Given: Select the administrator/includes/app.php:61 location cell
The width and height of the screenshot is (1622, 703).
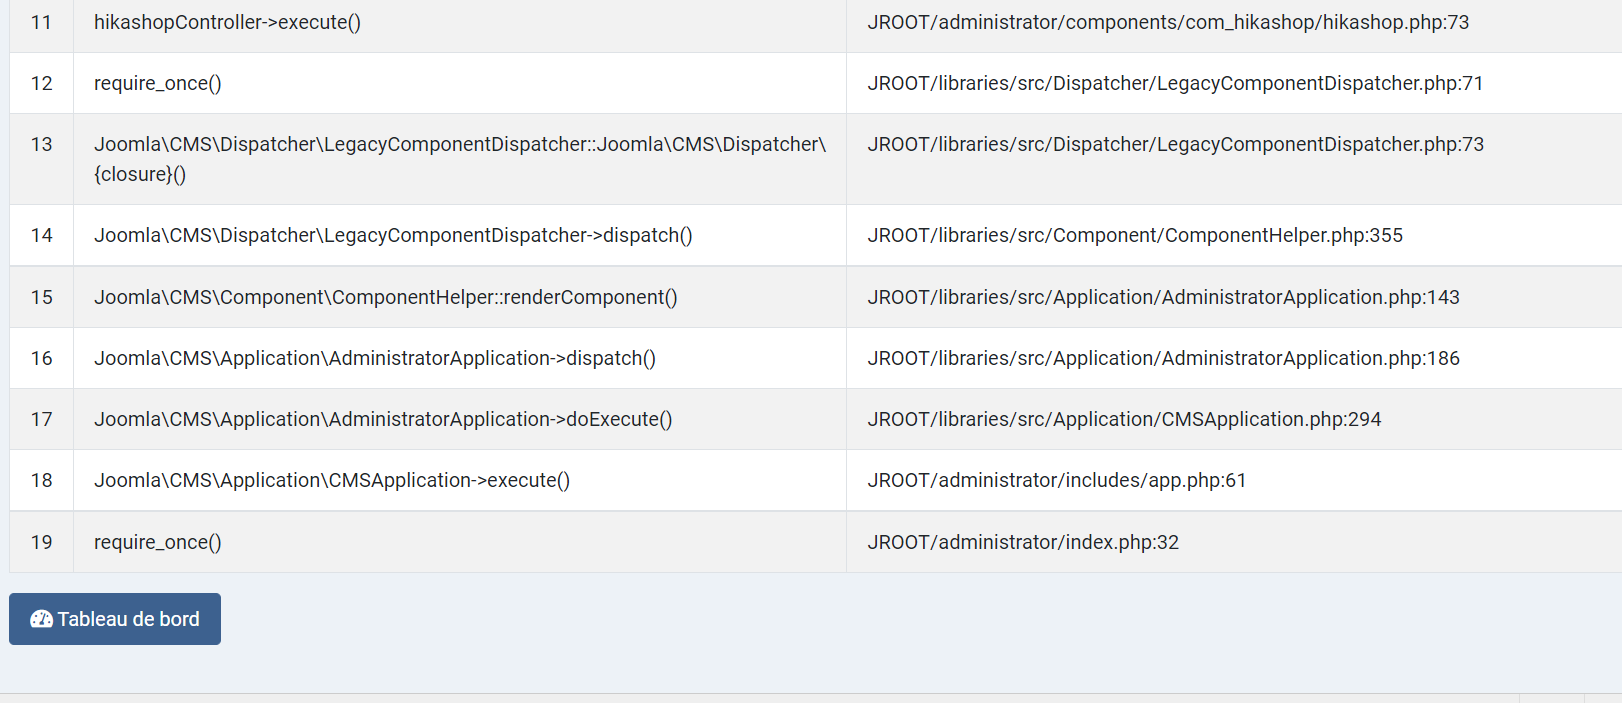Looking at the screenshot, I should pos(1056,480).
